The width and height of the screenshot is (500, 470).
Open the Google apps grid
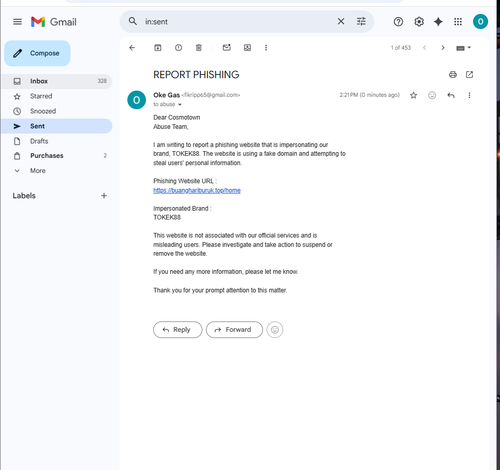click(x=458, y=22)
